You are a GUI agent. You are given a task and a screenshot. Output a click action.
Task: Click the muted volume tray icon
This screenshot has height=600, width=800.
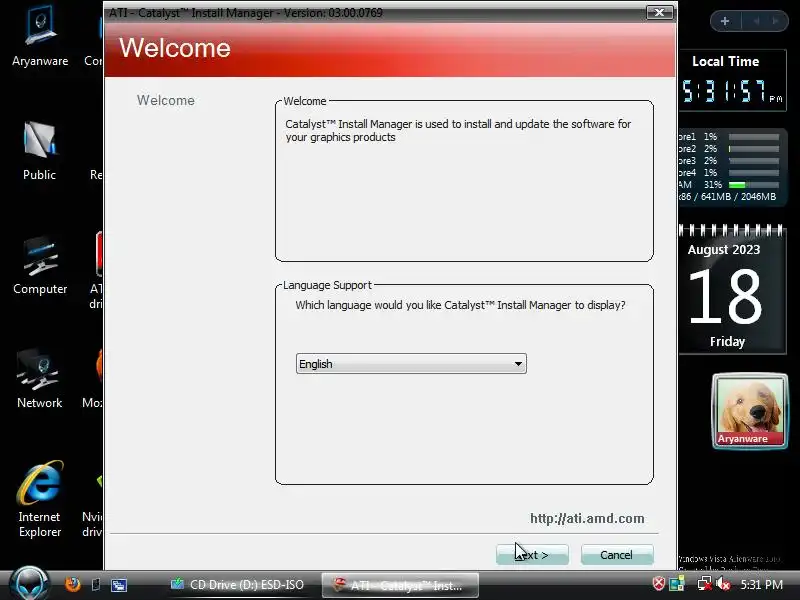[723, 584]
